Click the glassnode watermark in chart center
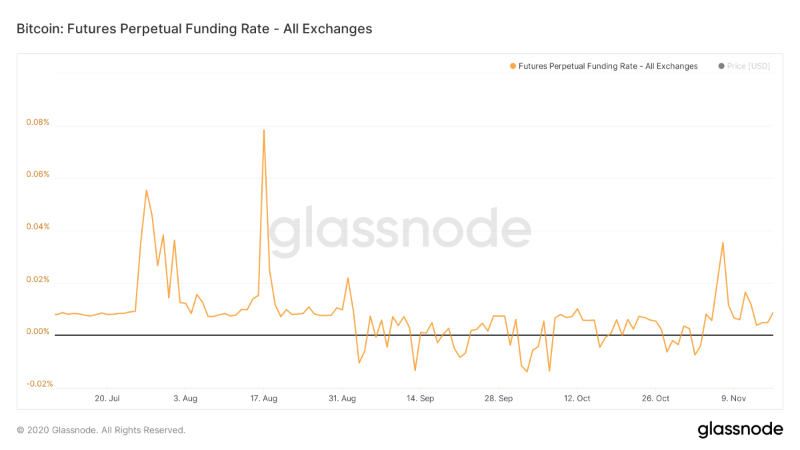This screenshot has width=800, height=450. click(x=400, y=232)
